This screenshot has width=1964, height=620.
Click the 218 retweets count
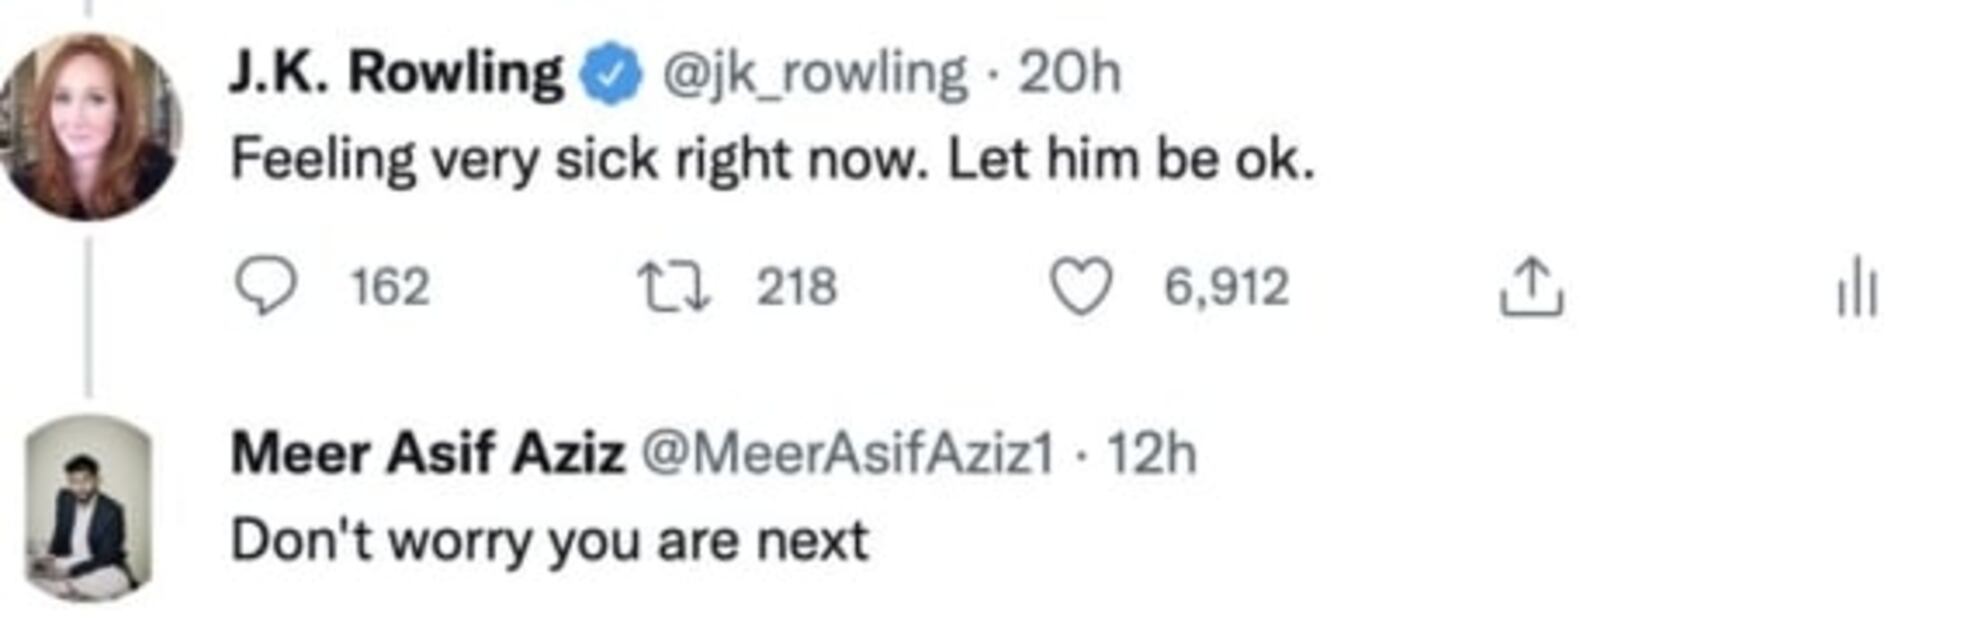point(796,288)
